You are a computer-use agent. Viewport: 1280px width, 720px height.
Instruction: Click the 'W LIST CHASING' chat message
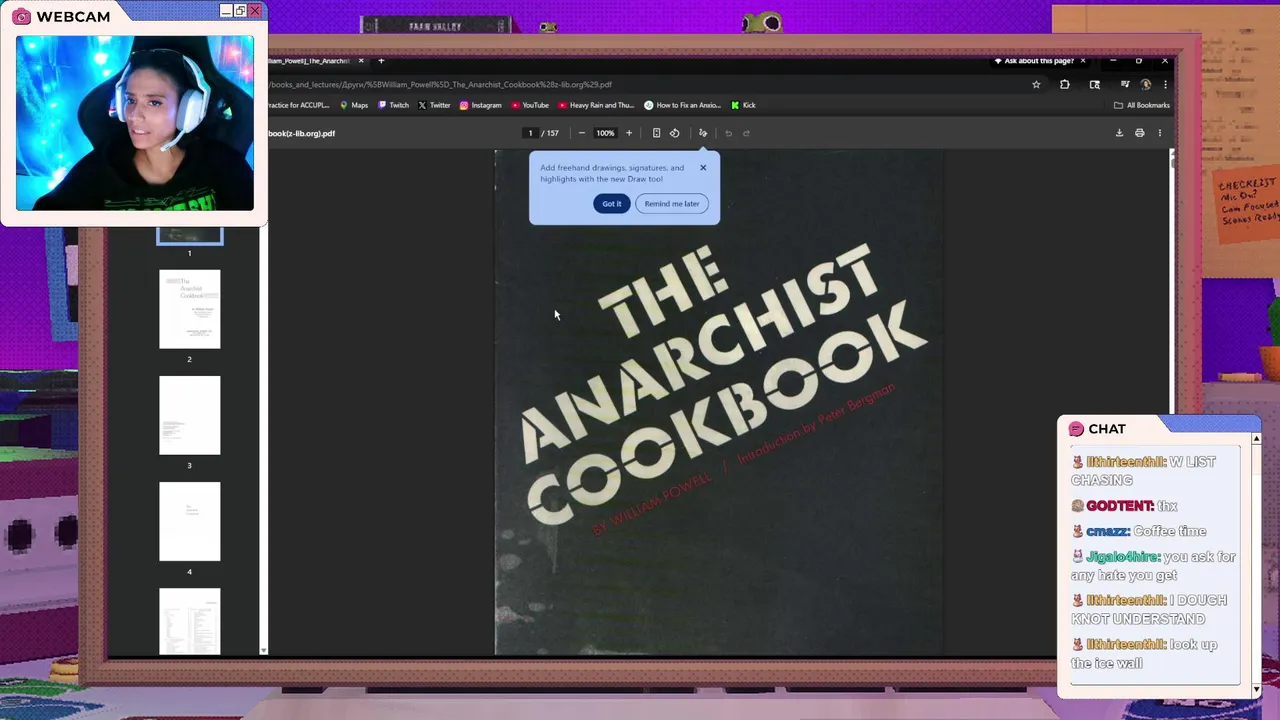point(1144,471)
